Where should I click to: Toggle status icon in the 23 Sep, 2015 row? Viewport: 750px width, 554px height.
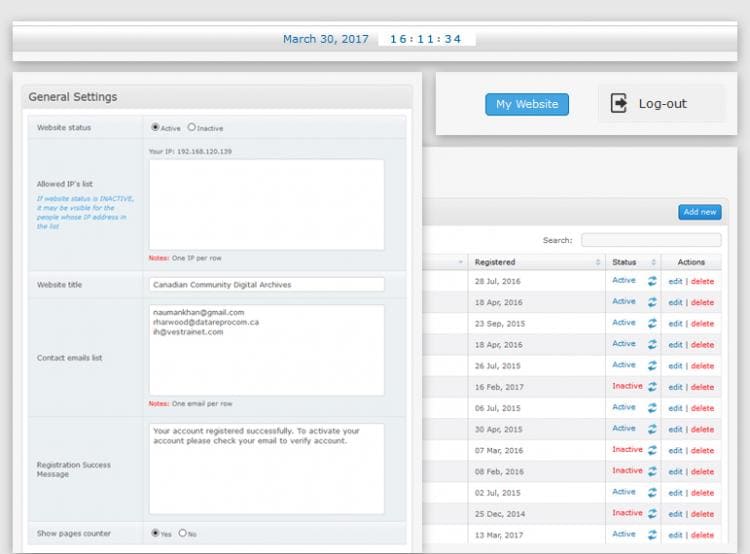652,323
